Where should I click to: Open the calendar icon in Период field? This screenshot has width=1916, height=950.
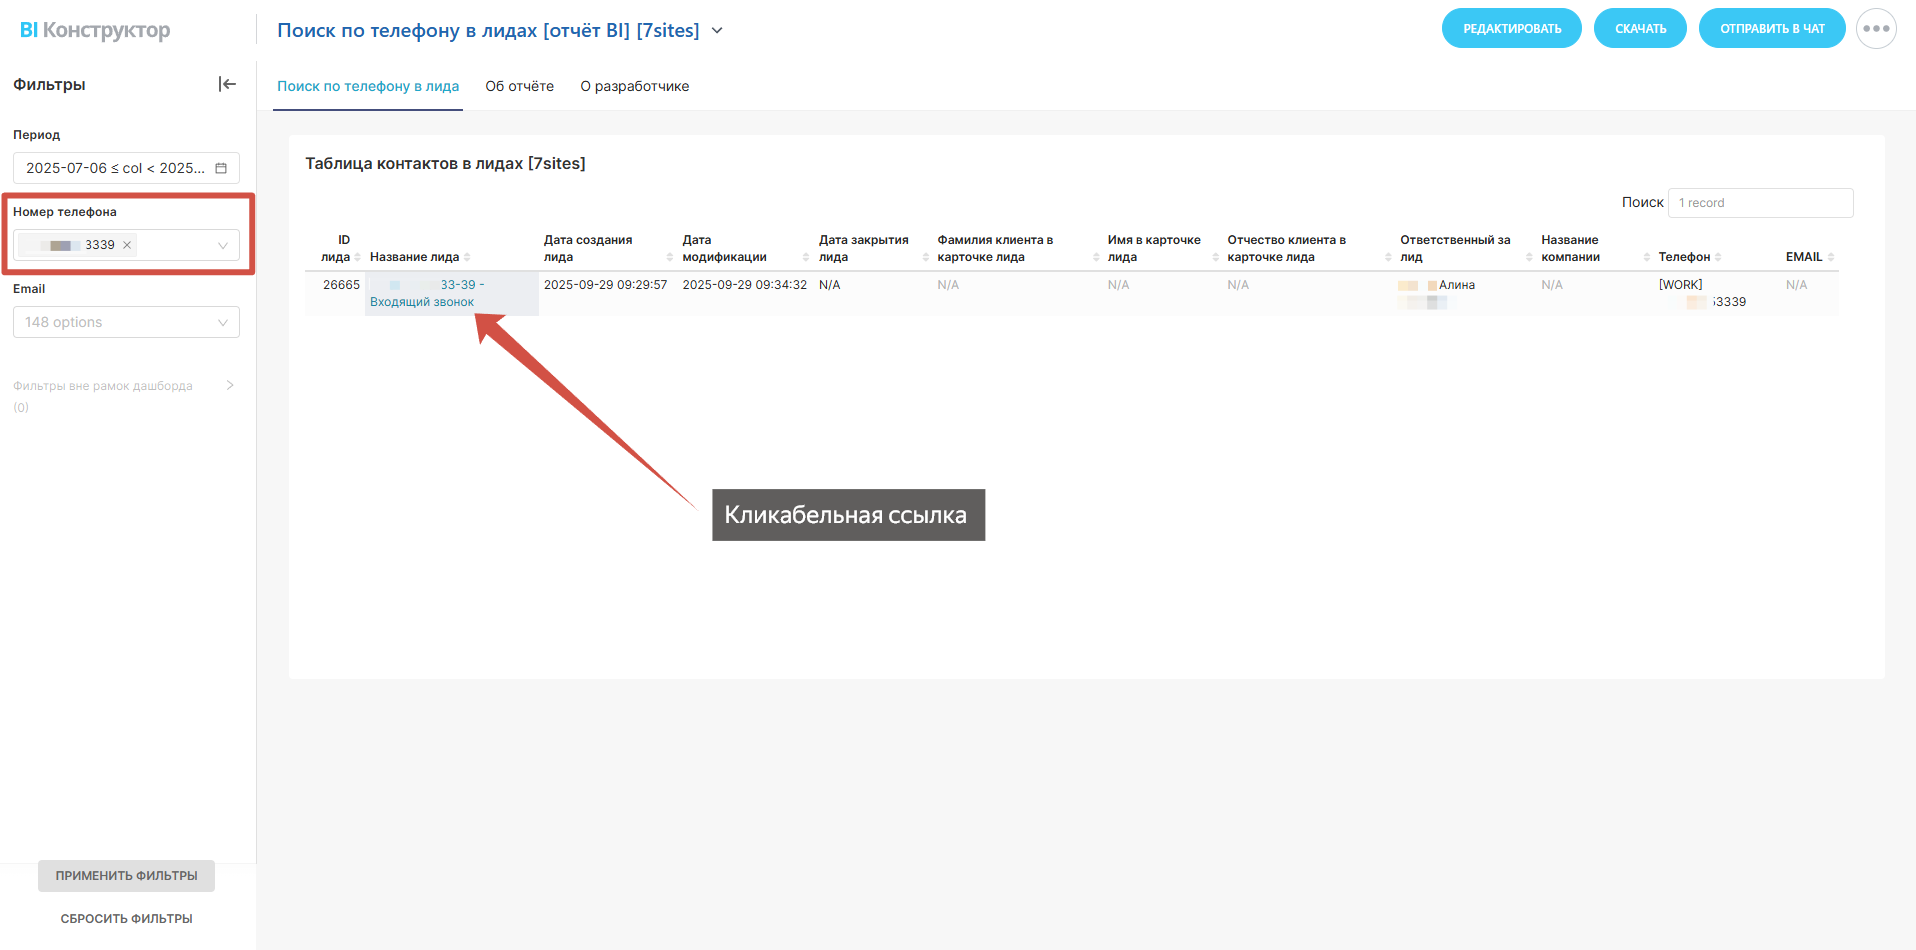click(x=221, y=168)
